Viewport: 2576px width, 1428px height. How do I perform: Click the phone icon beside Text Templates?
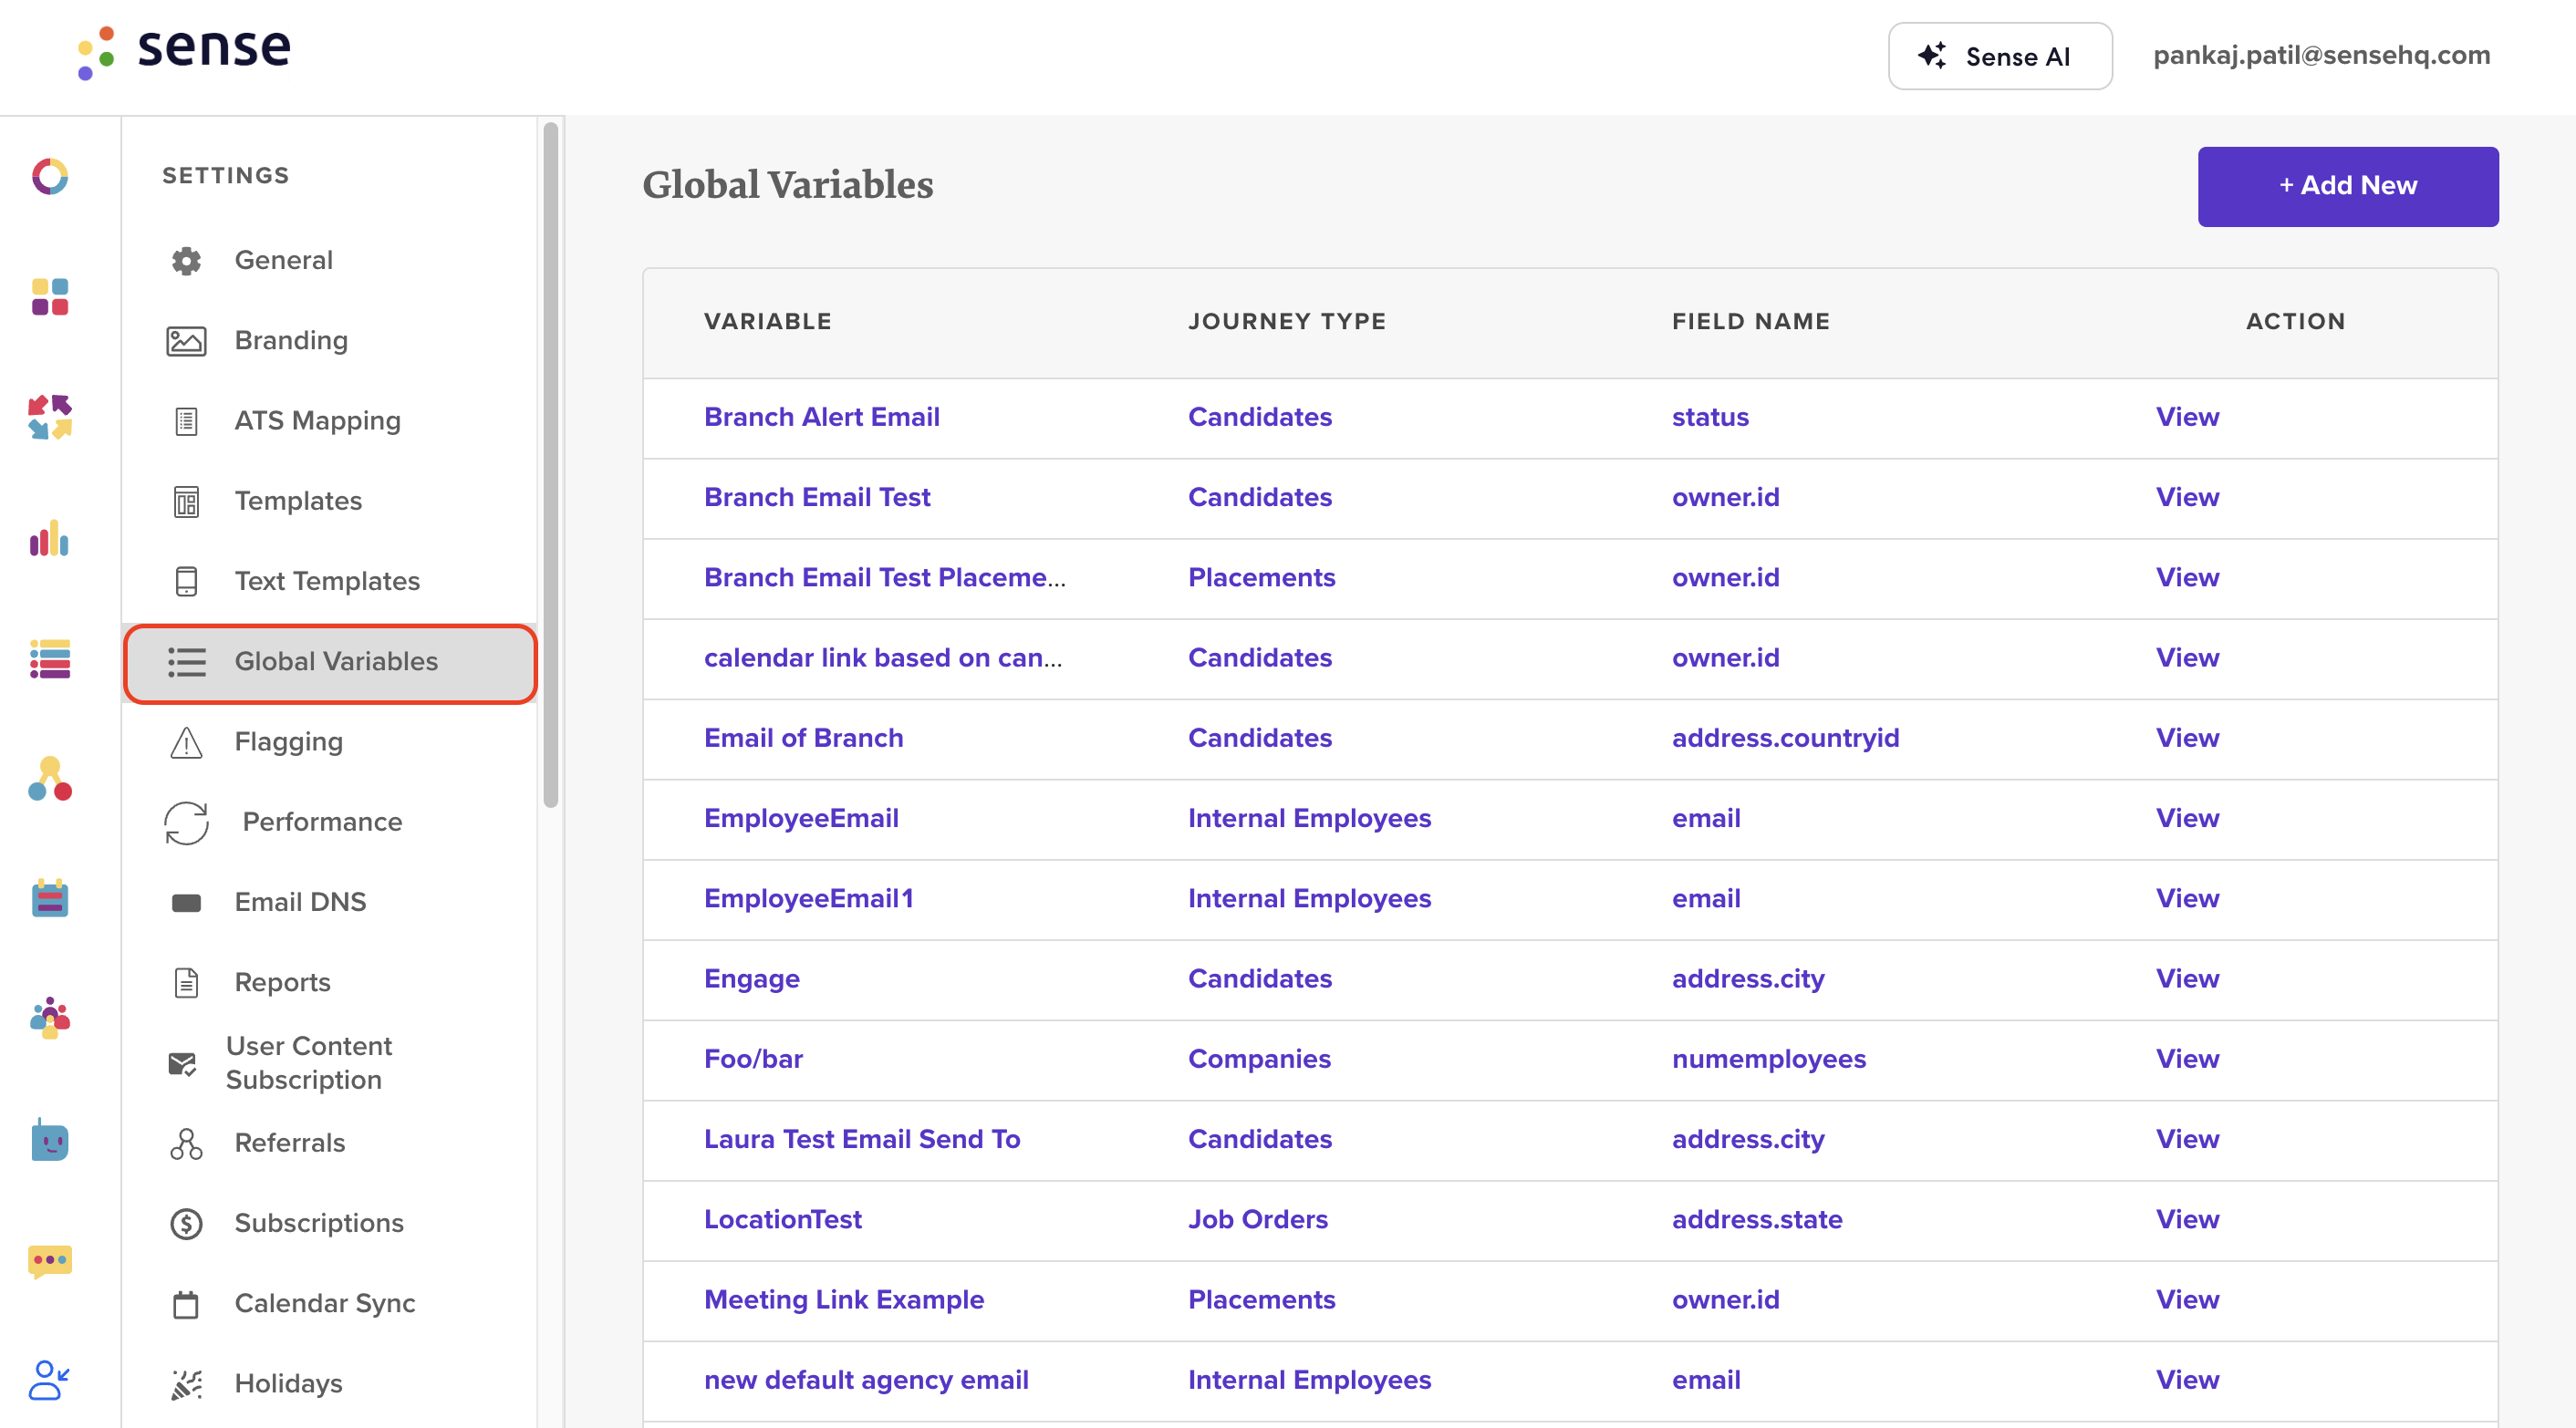185,580
